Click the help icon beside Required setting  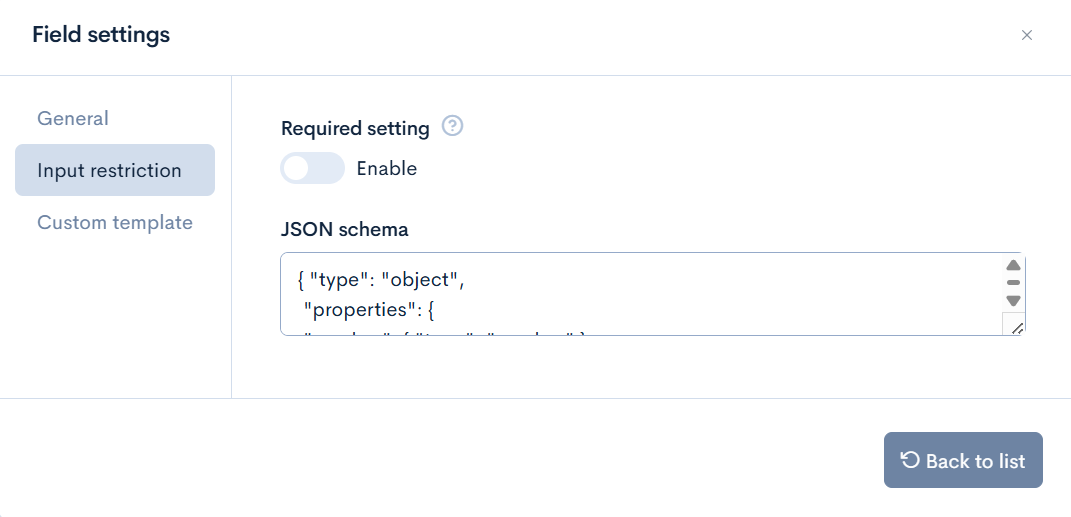pyautogui.click(x=453, y=127)
